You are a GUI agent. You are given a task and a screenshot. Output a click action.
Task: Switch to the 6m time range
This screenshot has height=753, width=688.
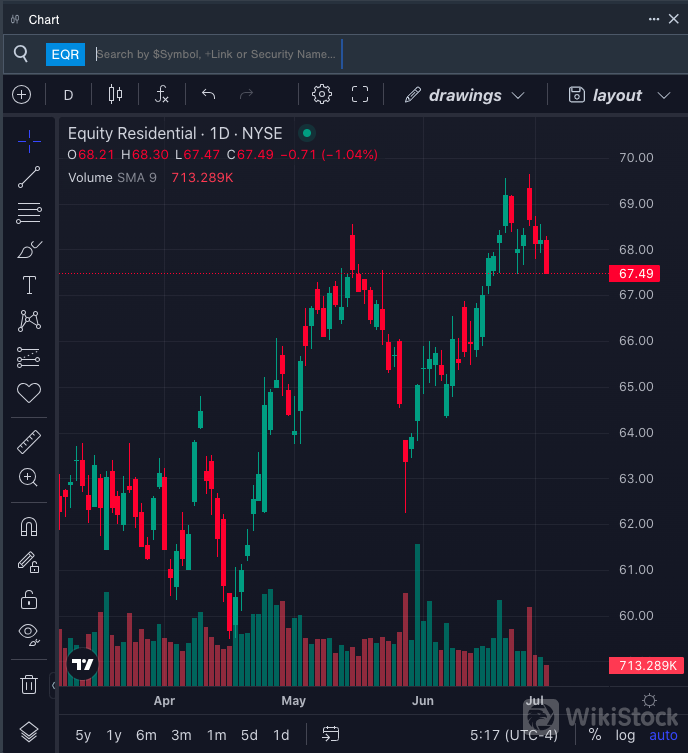pos(146,735)
